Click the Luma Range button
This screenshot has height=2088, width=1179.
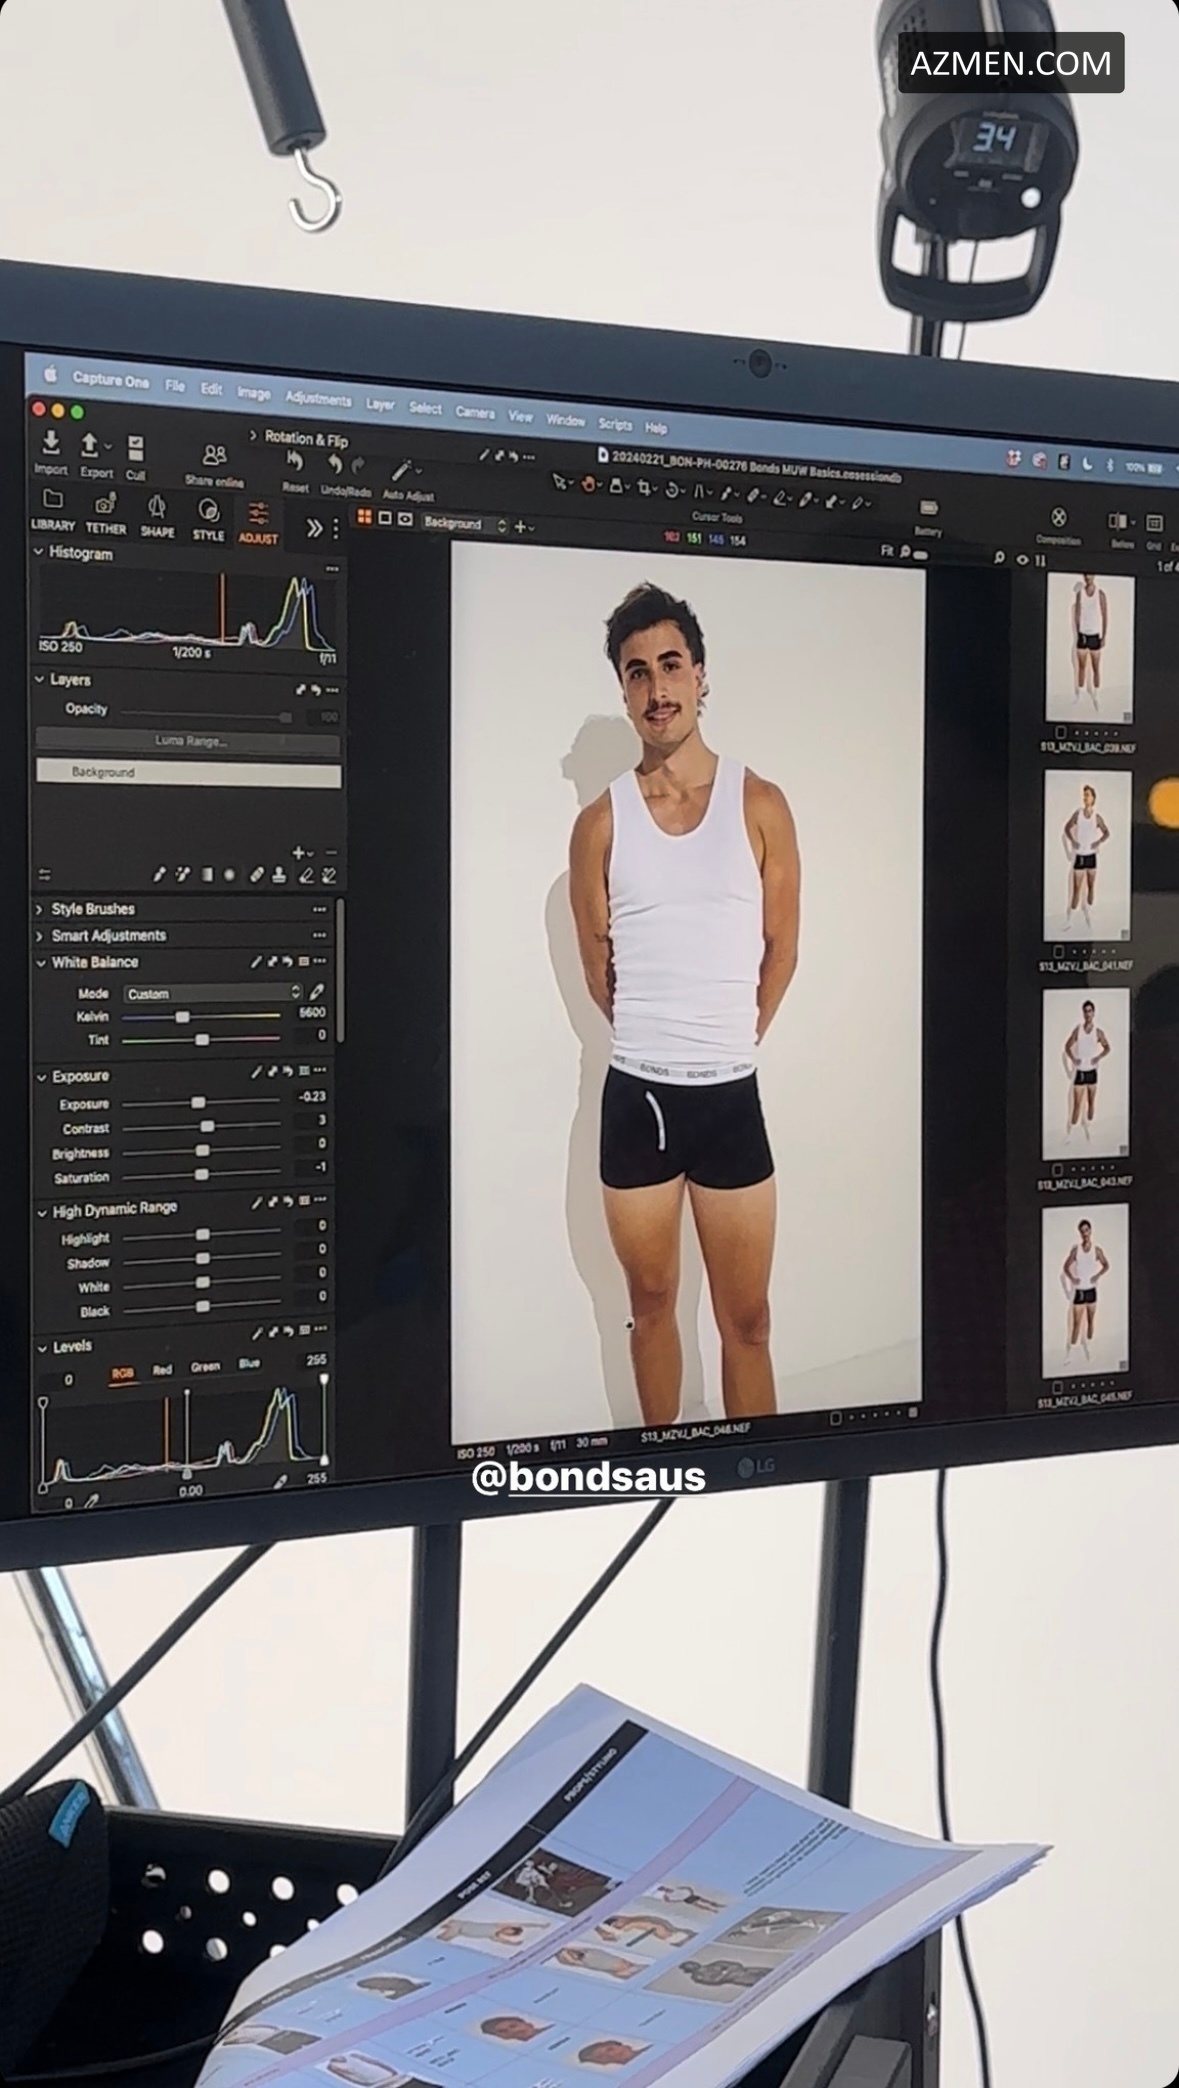pyautogui.click(x=189, y=741)
